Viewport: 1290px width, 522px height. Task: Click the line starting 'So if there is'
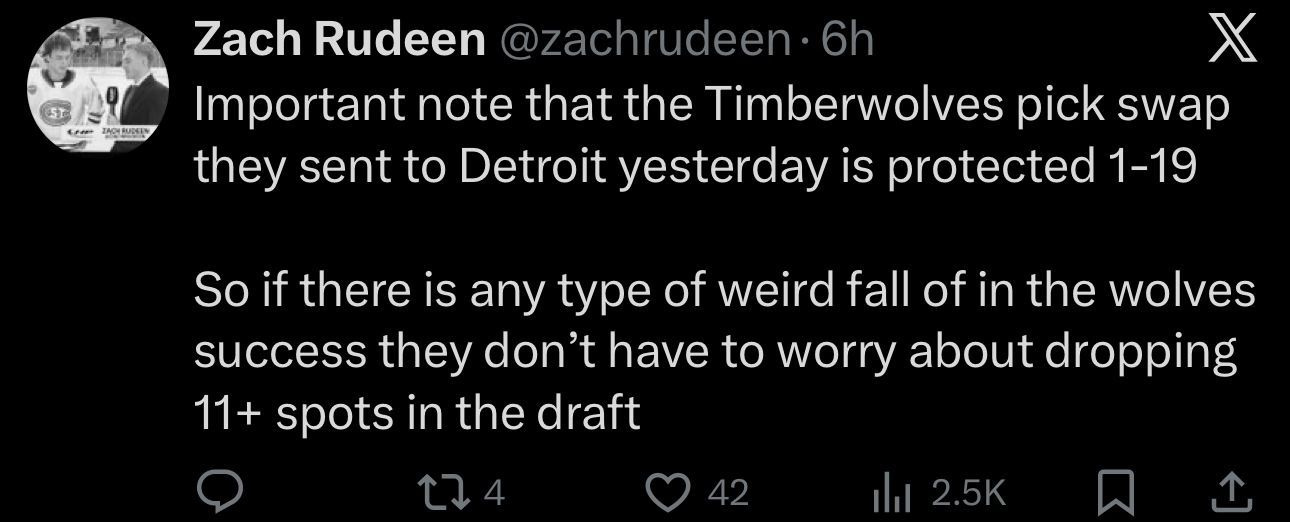(x=723, y=293)
